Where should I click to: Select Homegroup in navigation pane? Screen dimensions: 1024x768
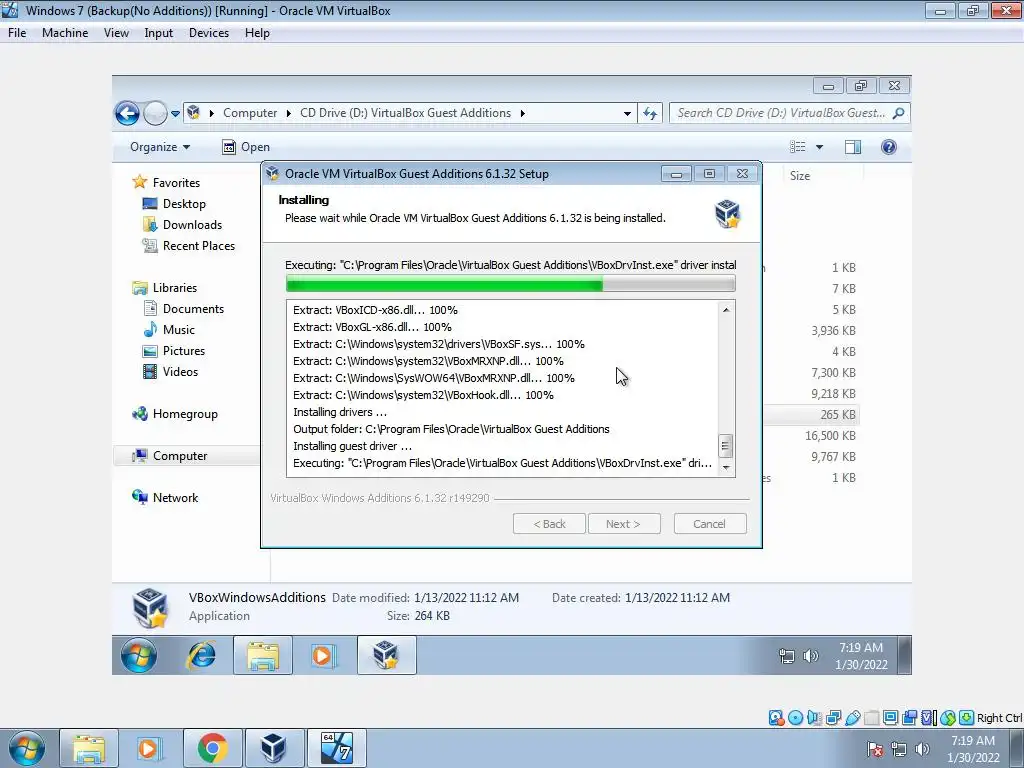(175, 413)
